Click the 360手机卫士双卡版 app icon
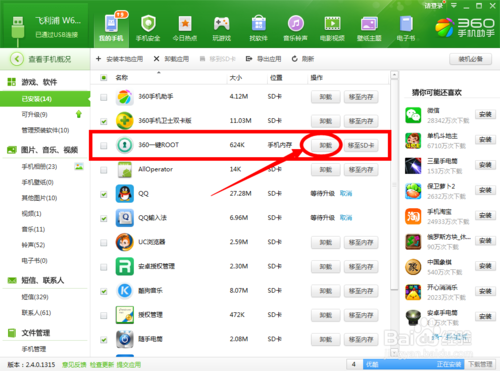 click(x=125, y=121)
